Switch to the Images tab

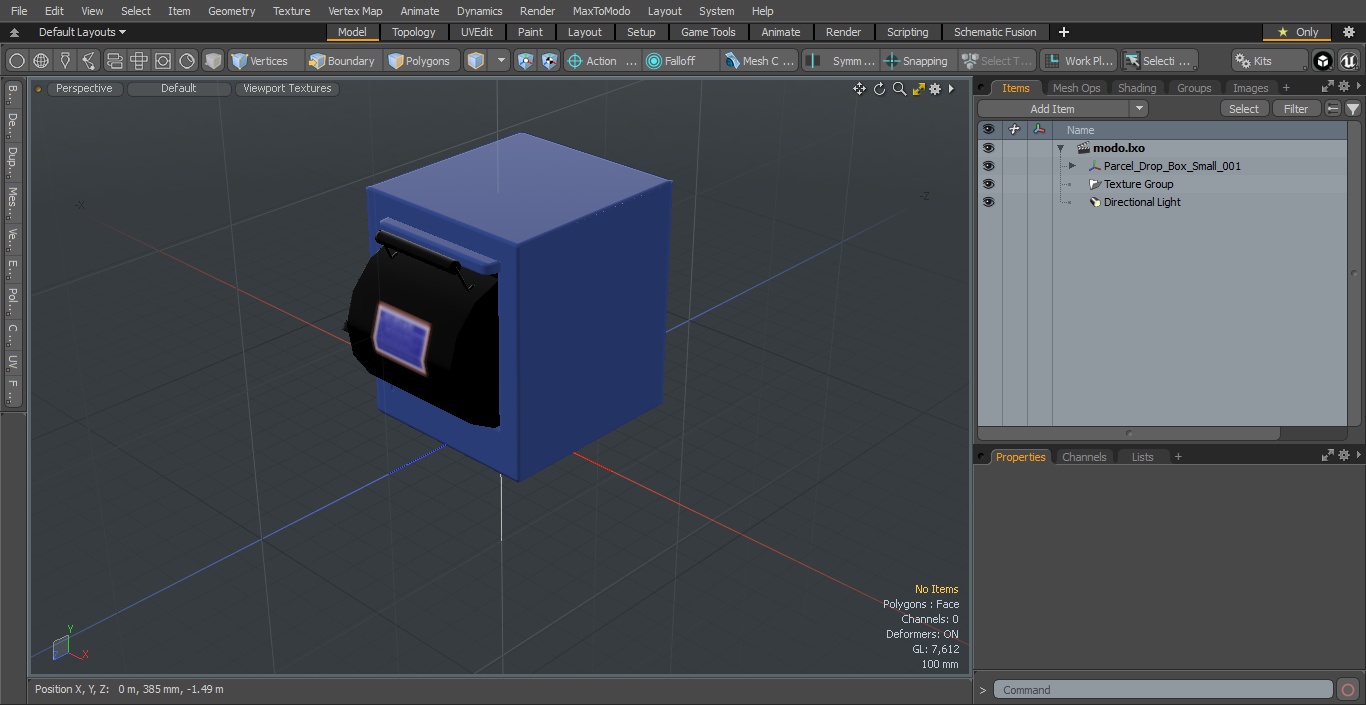click(1250, 88)
